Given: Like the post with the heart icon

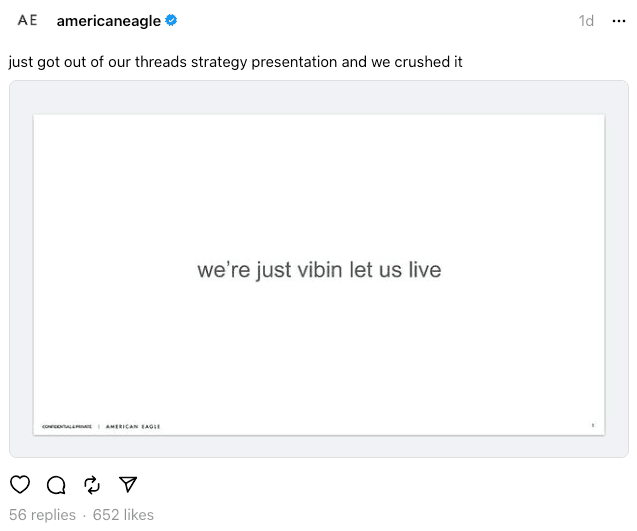Looking at the screenshot, I should [20, 484].
